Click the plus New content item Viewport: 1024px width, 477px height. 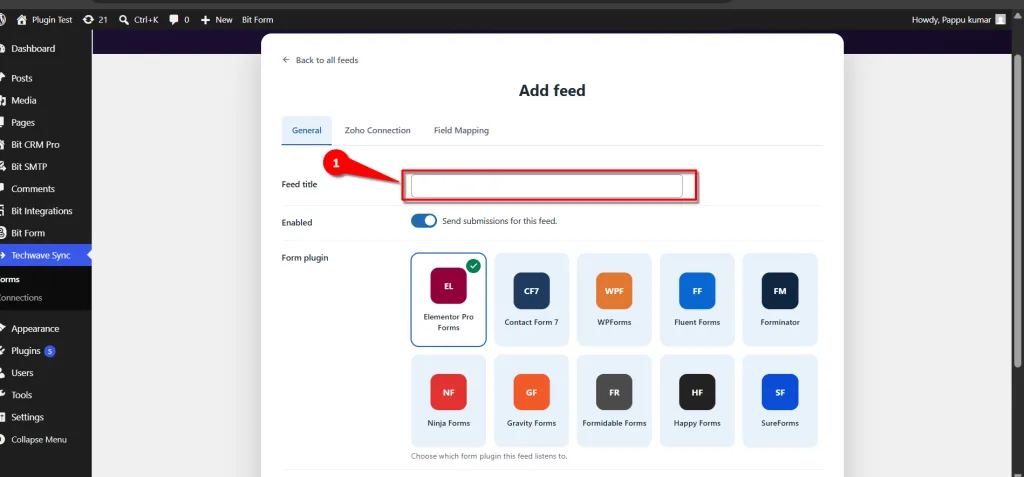coord(216,20)
